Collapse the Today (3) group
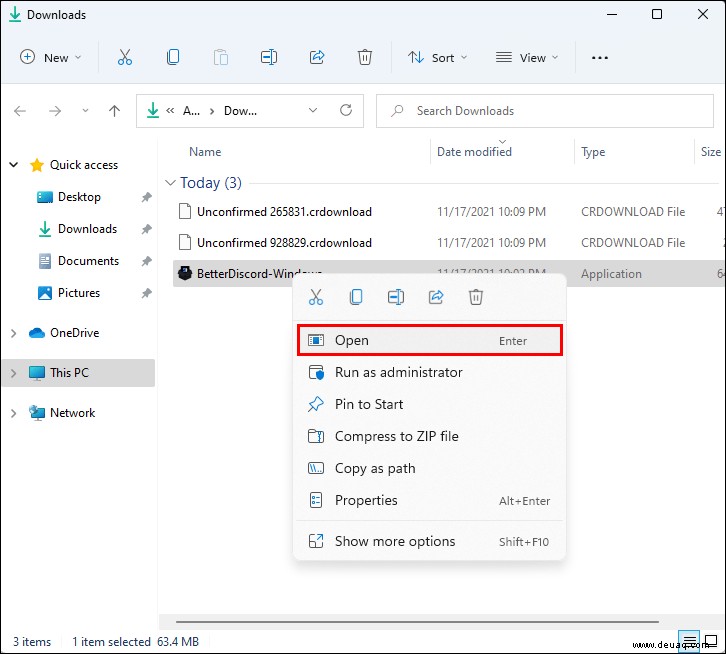 tap(170, 183)
